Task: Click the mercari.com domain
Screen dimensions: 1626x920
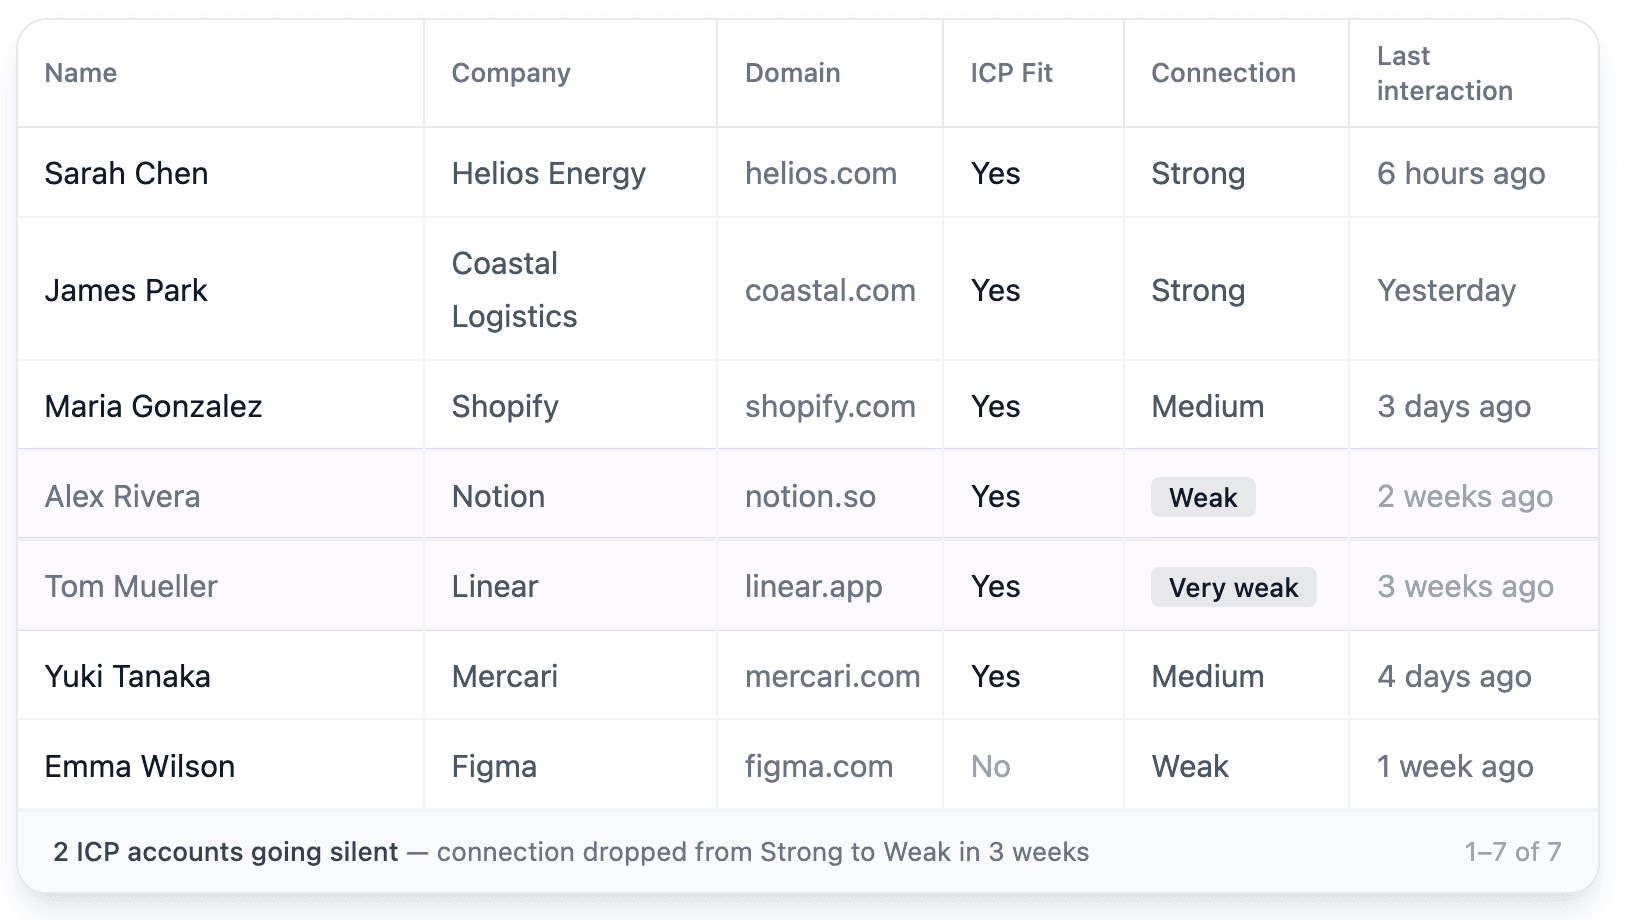Action: click(x=832, y=677)
